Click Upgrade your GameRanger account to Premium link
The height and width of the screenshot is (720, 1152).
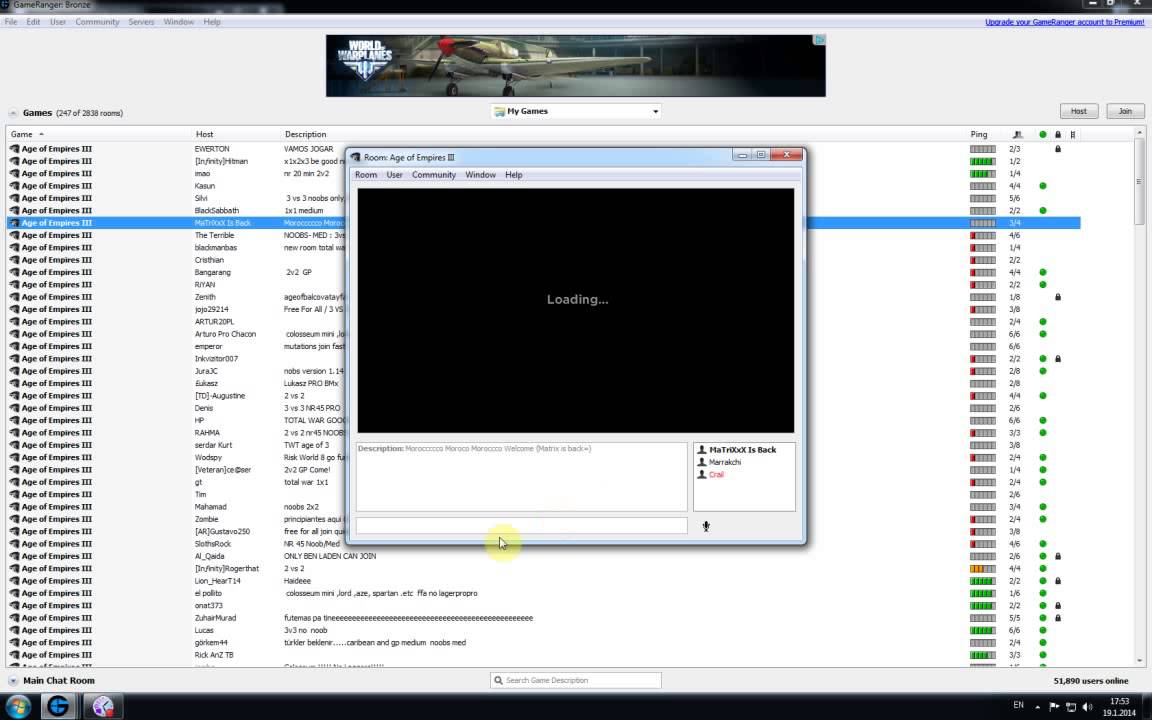[1065, 22]
